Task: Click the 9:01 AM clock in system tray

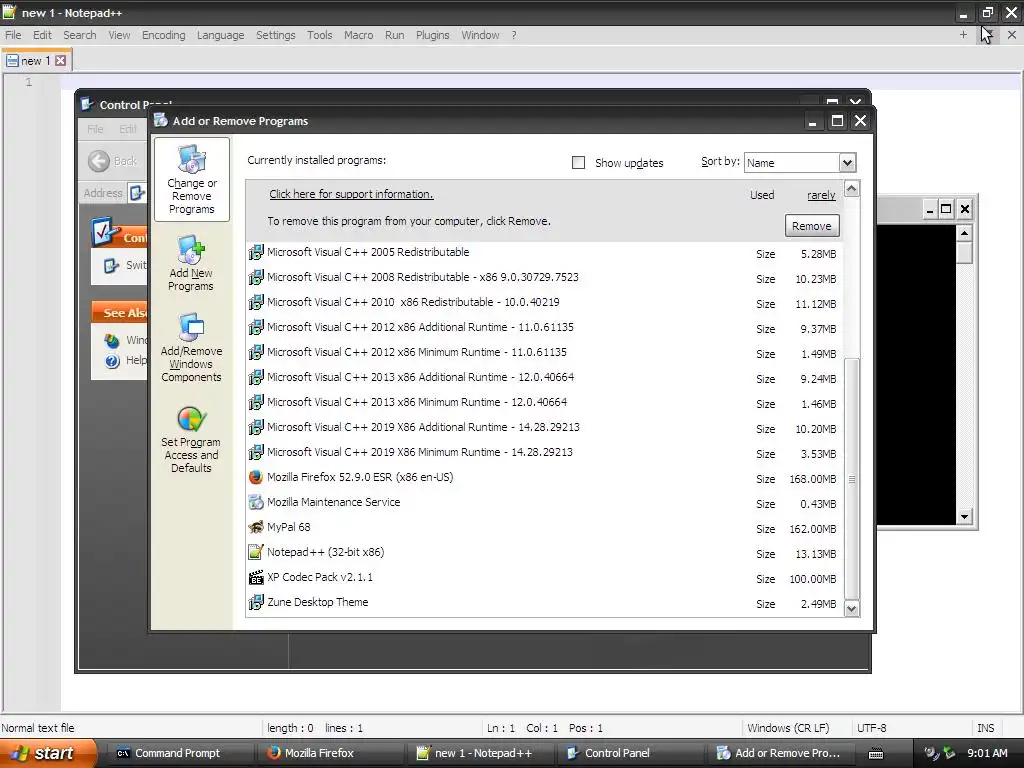Action: click(x=987, y=754)
